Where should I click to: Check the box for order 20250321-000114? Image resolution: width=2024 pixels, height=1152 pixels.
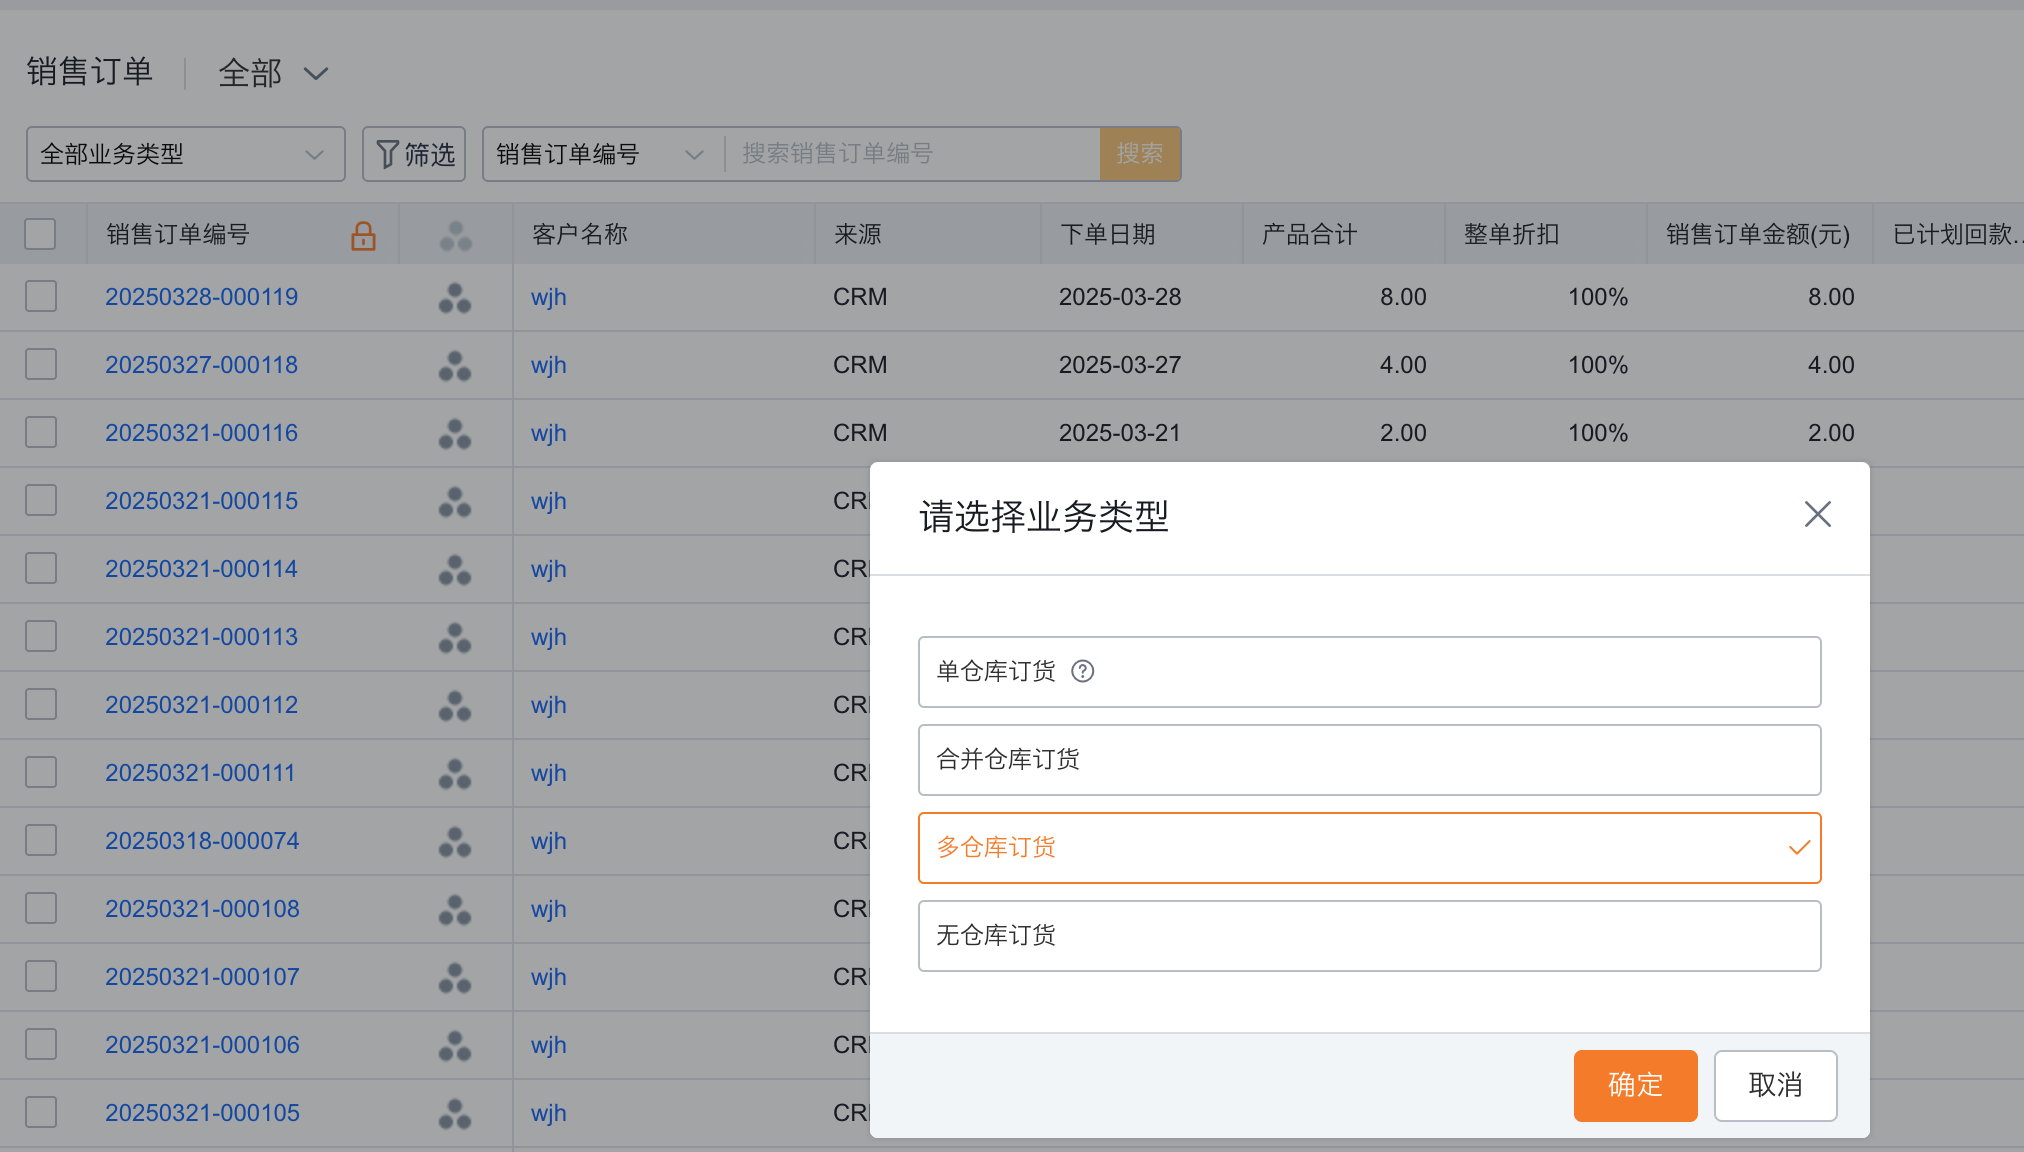coord(41,568)
